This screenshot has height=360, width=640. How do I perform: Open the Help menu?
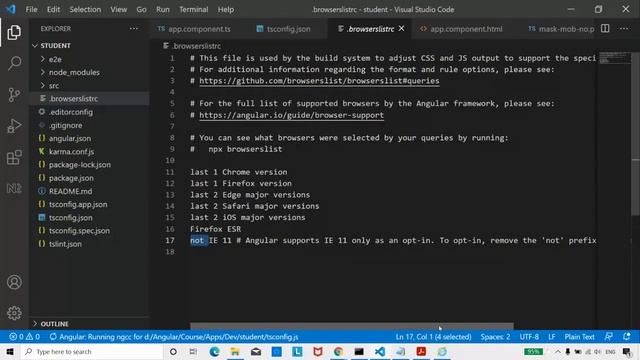click(226, 9)
